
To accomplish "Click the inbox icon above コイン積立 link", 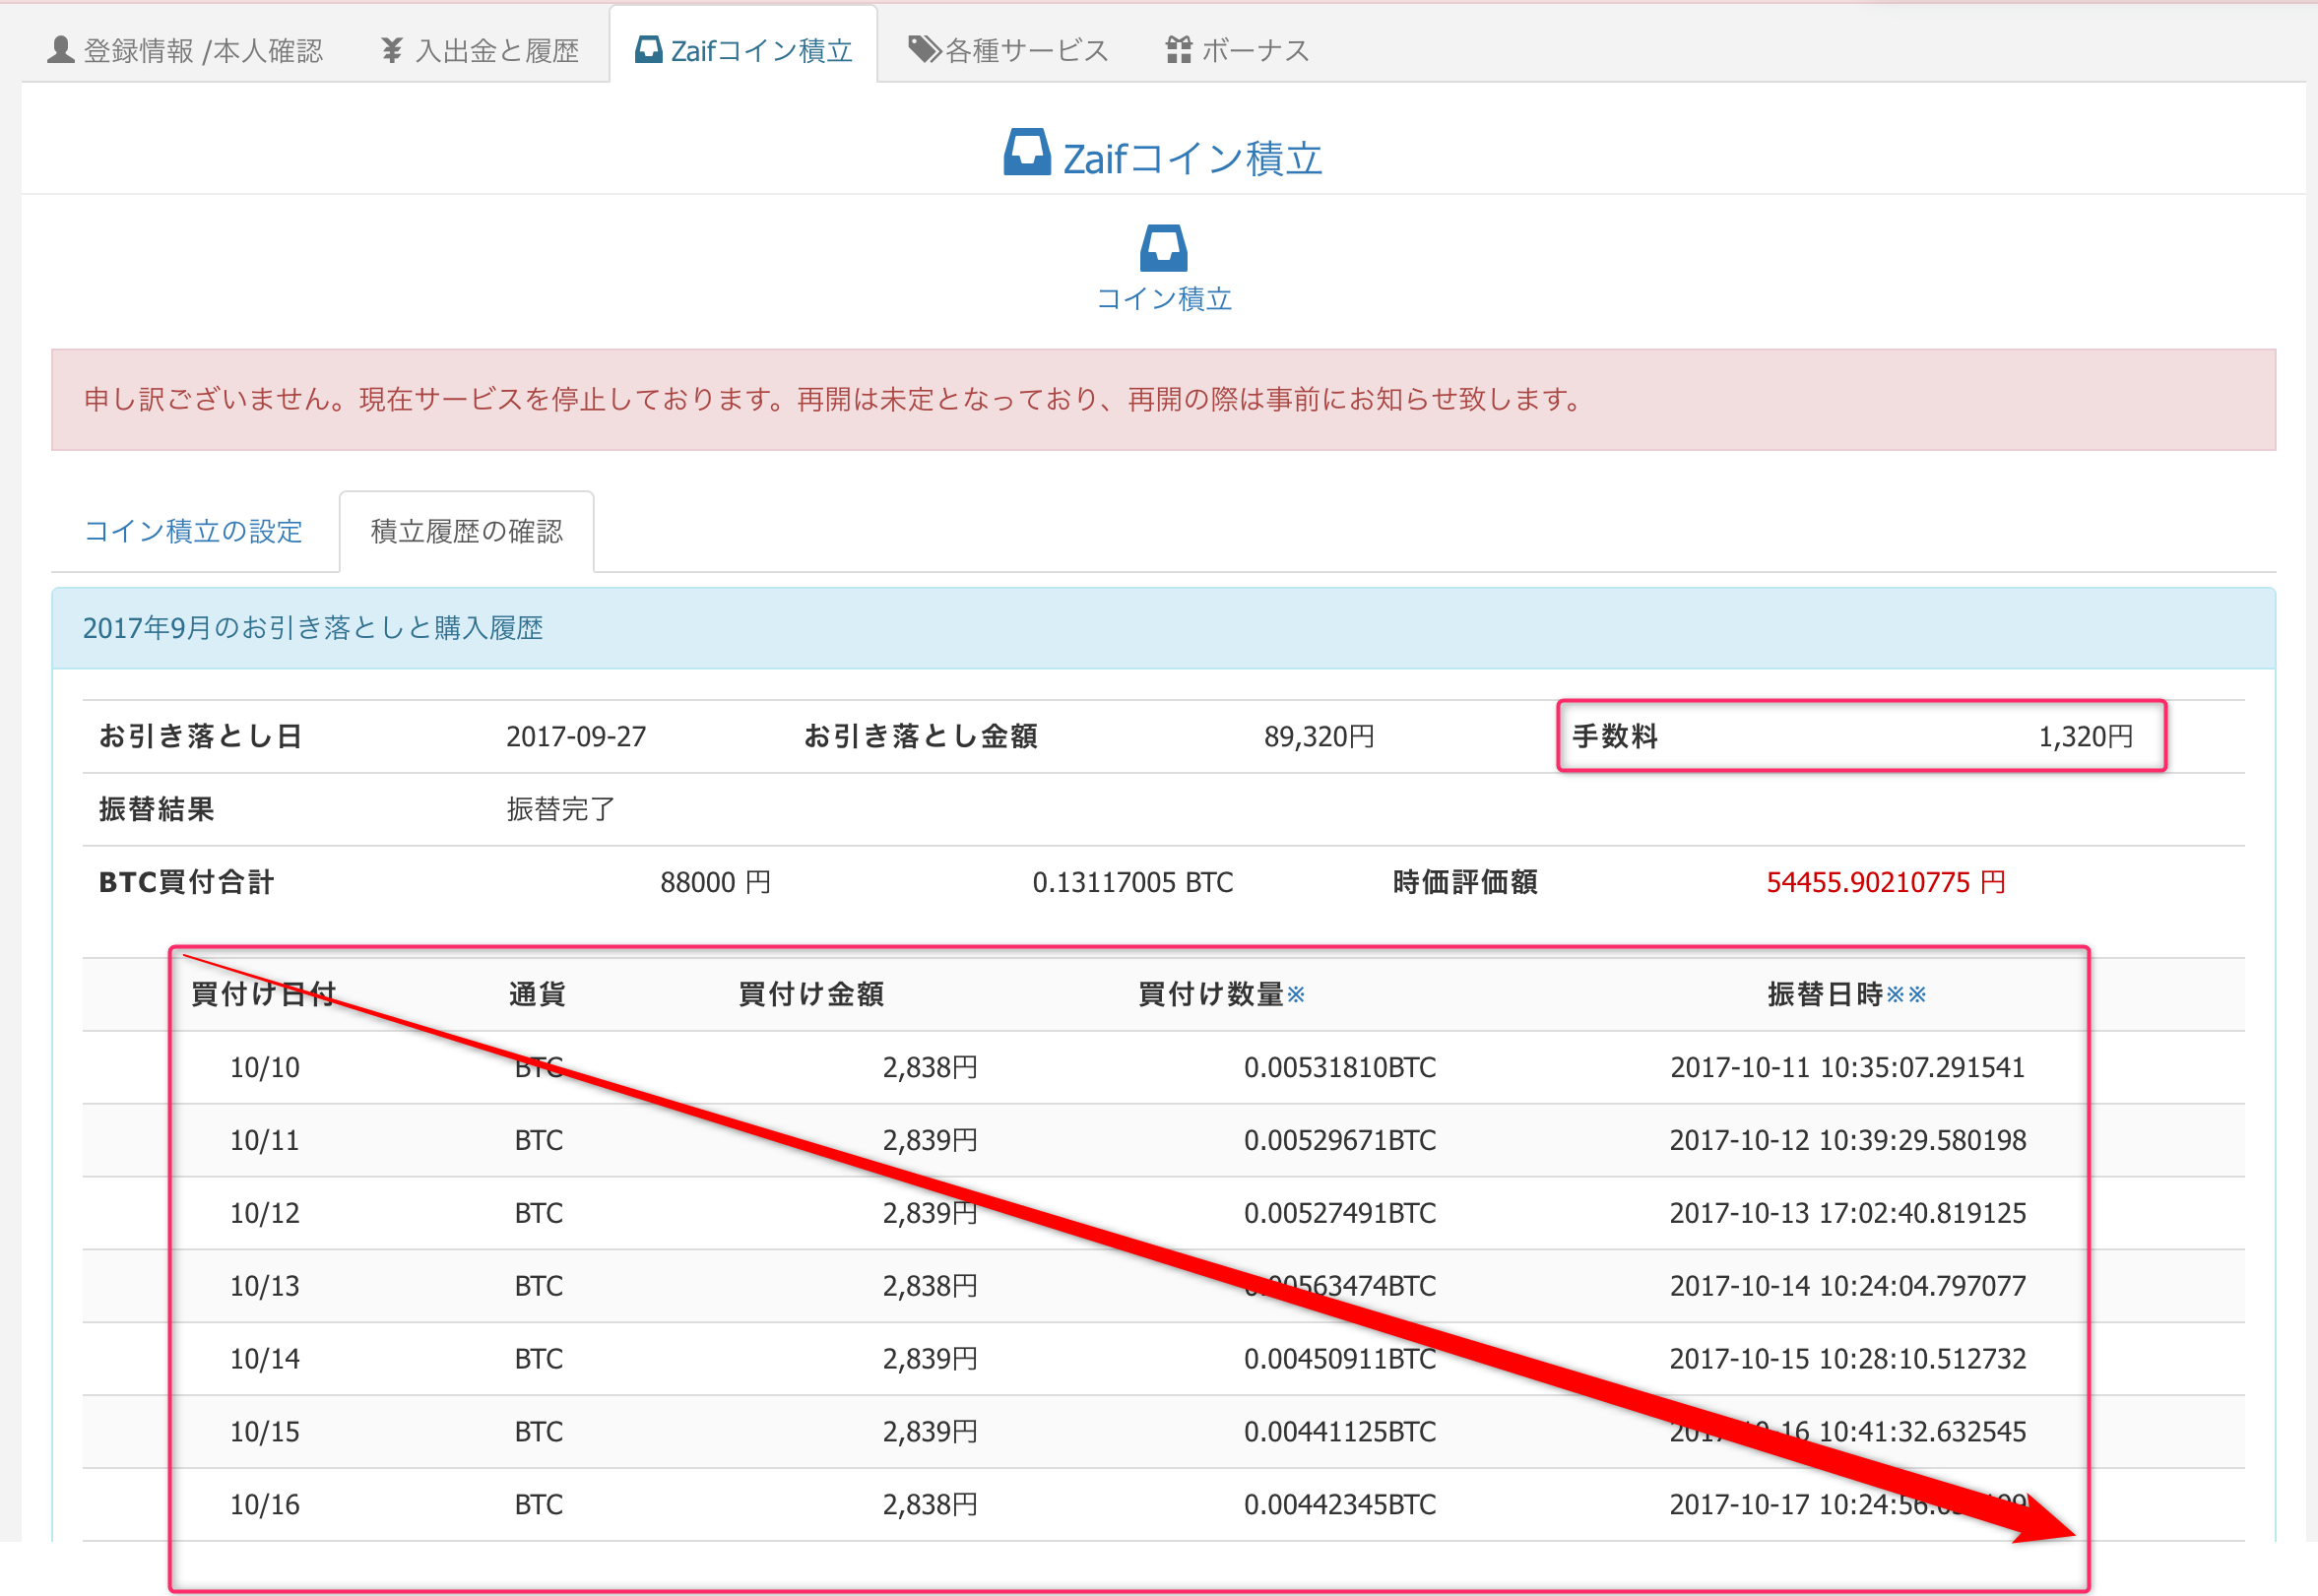I will [1164, 248].
